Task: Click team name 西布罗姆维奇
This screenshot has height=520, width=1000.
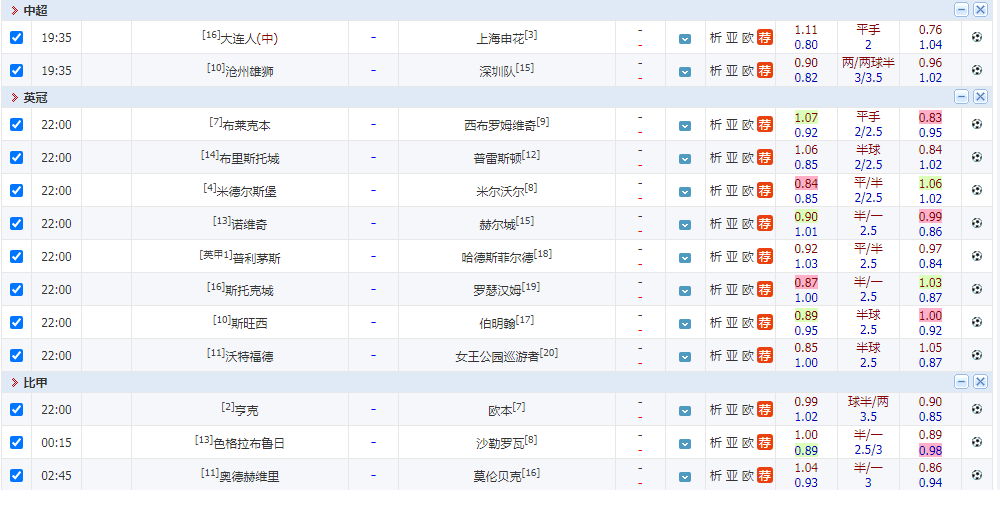Action: coord(500,126)
